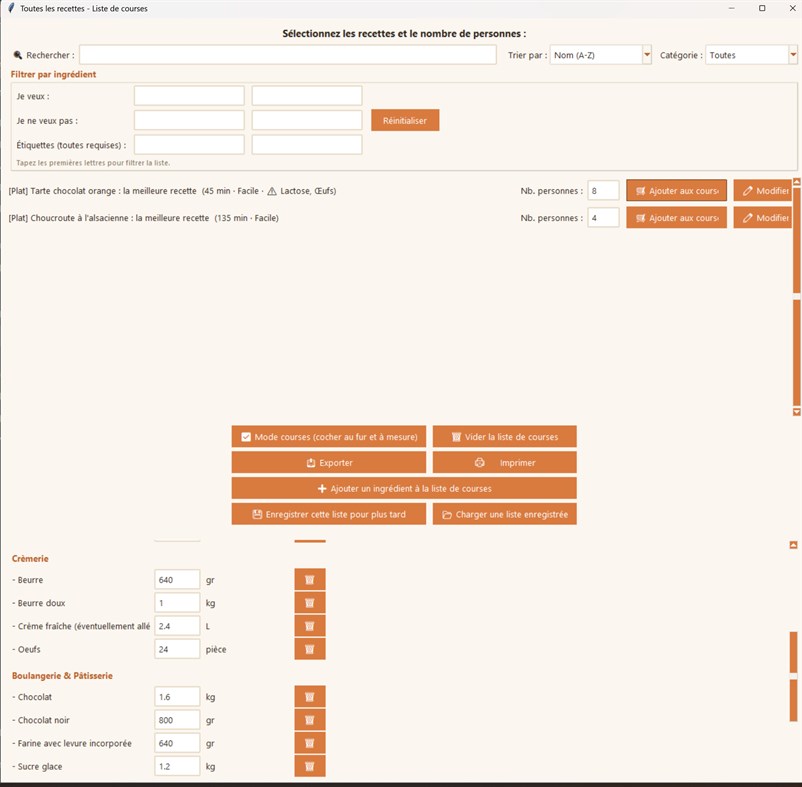Screen dimensions: 802x787
Task: Delete the Chocolat row via trash icon
Action: pos(309,696)
